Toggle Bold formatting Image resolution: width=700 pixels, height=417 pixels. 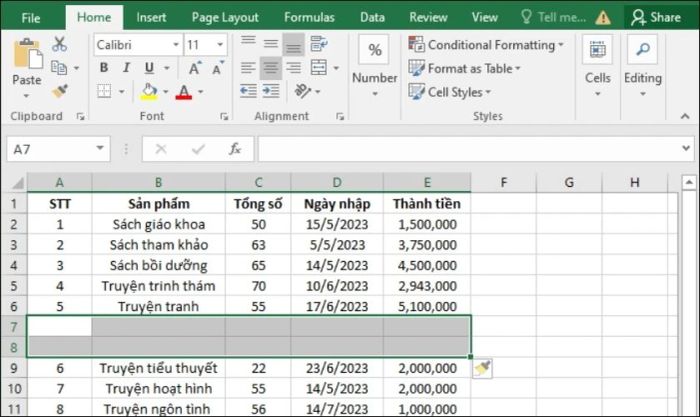pyautogui.click(x=104, y=67)
